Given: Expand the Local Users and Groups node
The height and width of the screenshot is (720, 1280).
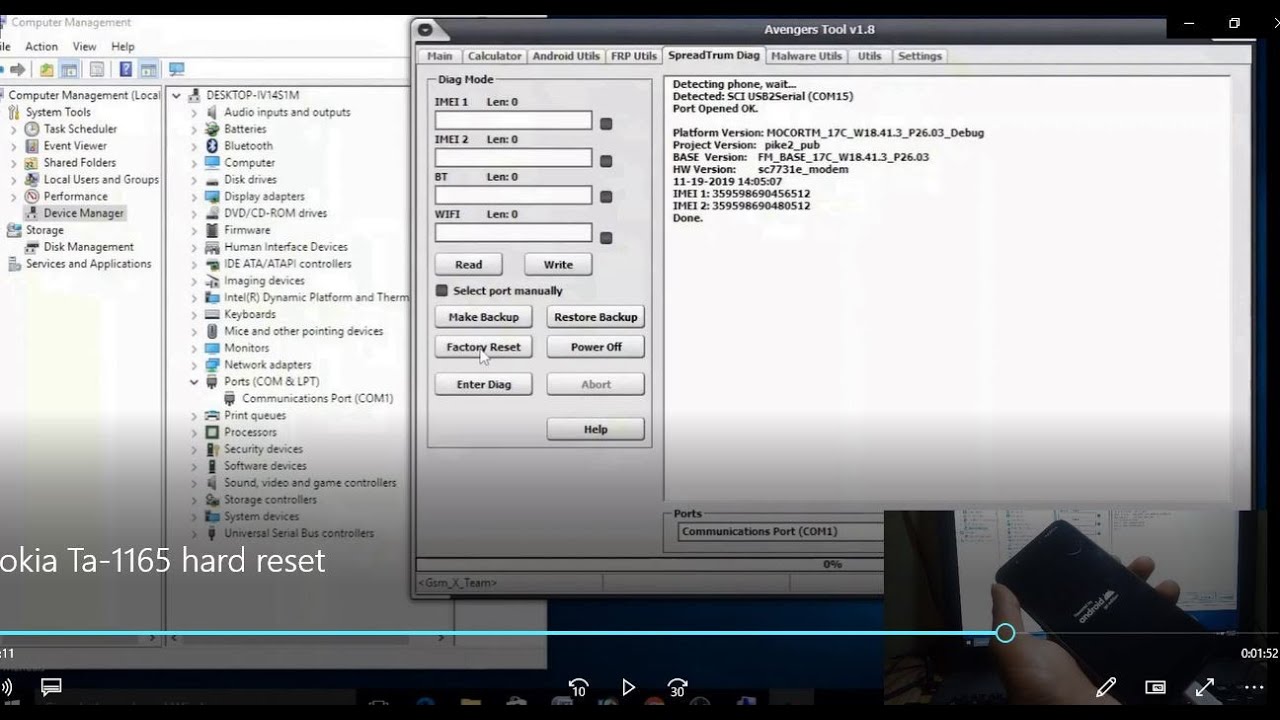Looking at the screenshot, I should [x=13, y=180].
